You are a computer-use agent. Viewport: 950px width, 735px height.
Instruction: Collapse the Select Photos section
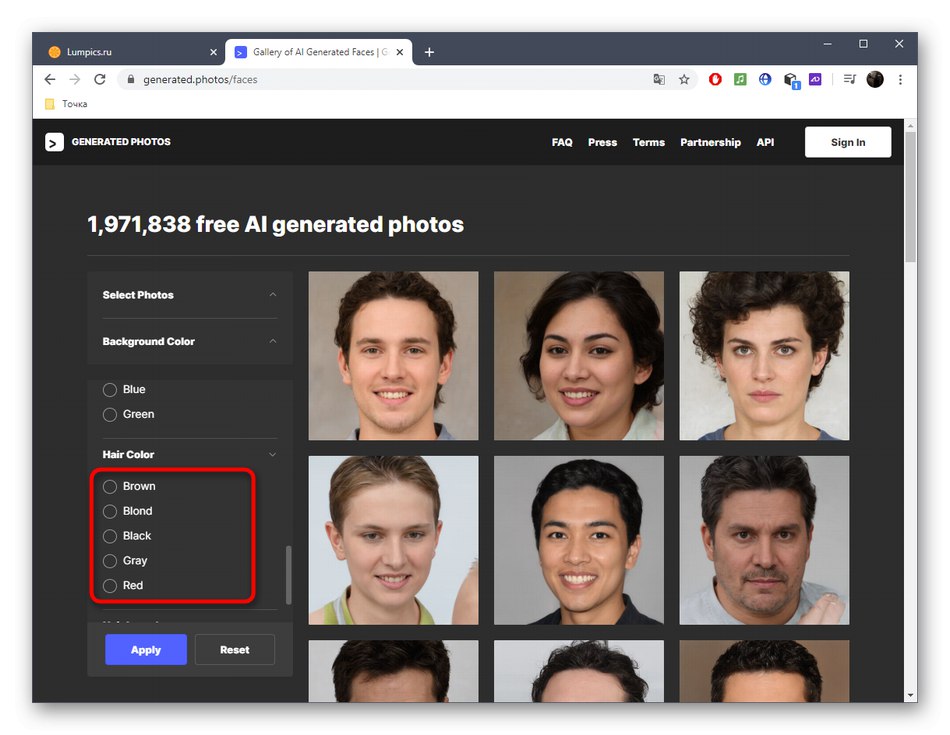tap(273, 295)
